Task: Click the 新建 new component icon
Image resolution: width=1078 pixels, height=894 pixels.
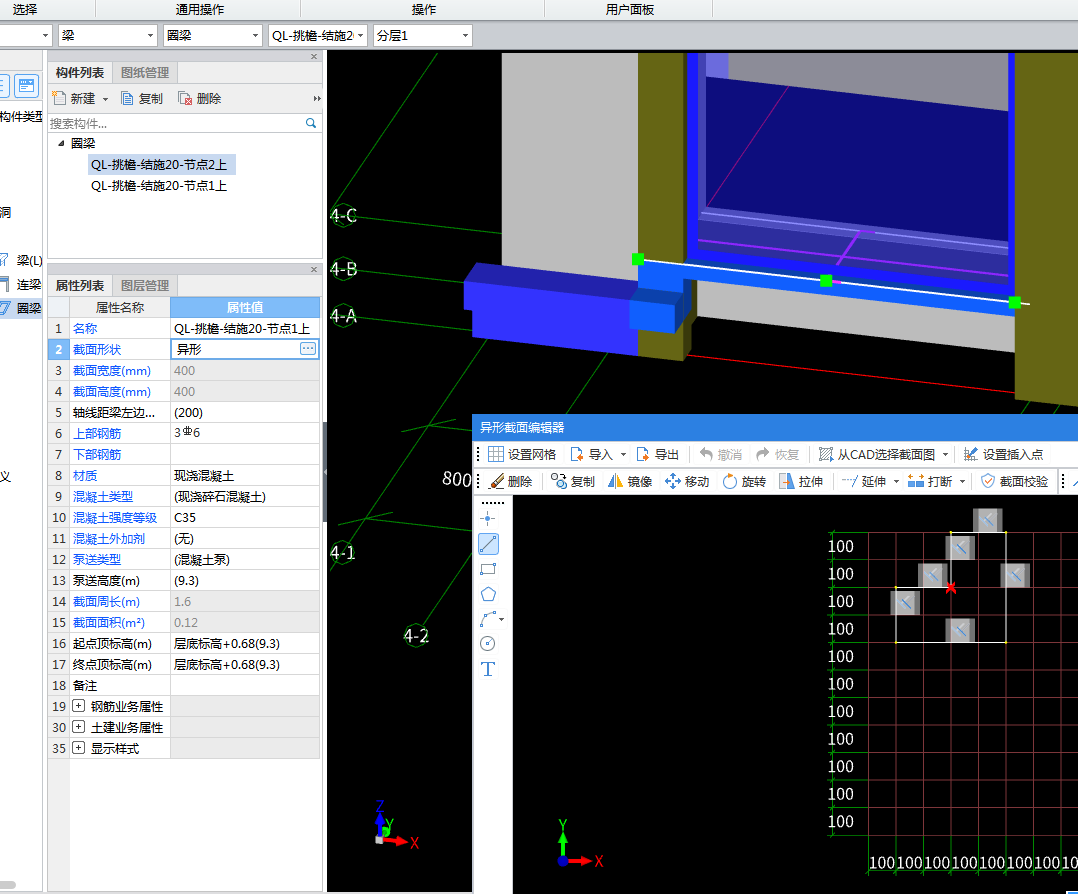Action: [x=59, y=98]
